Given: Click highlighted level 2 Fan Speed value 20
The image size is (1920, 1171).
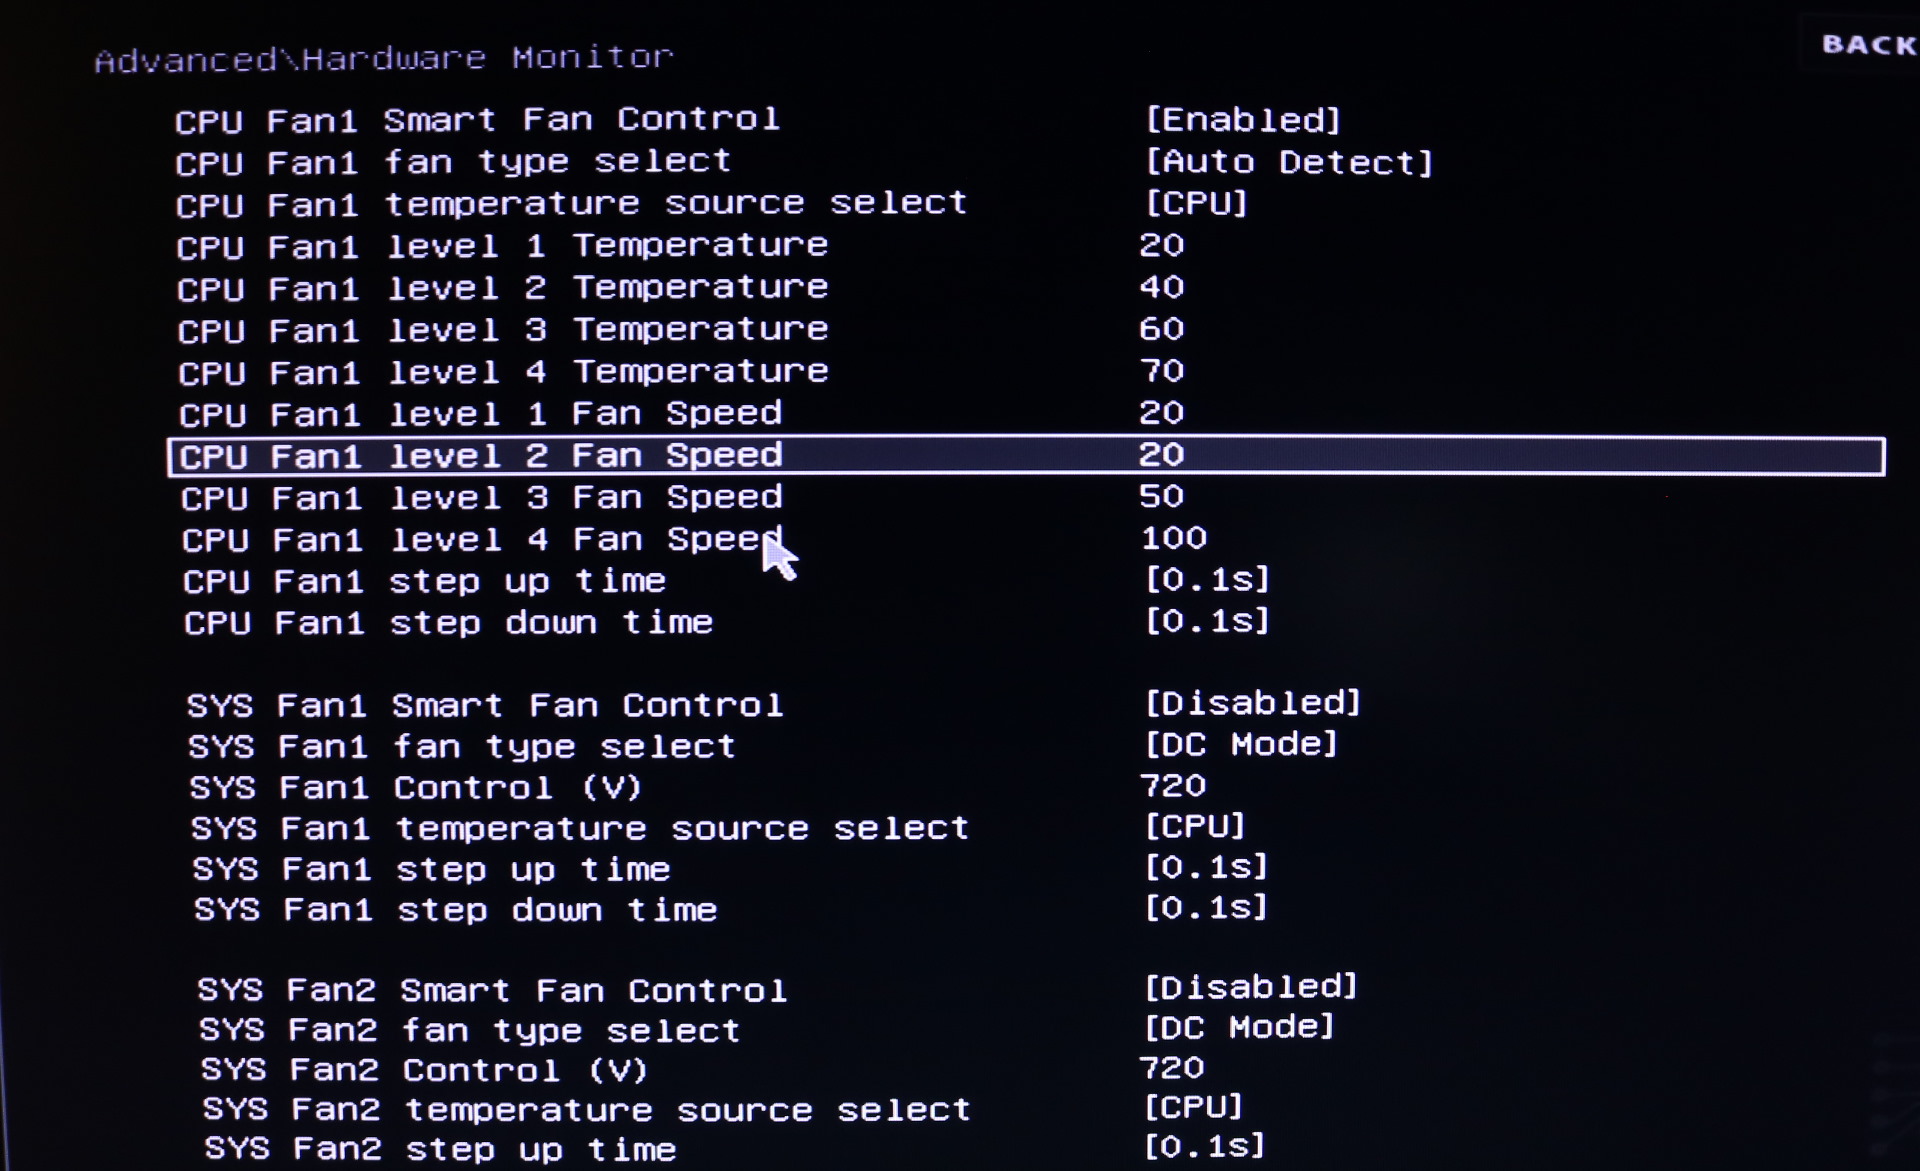Looking at the screenshot, I should pos(1162,455).
